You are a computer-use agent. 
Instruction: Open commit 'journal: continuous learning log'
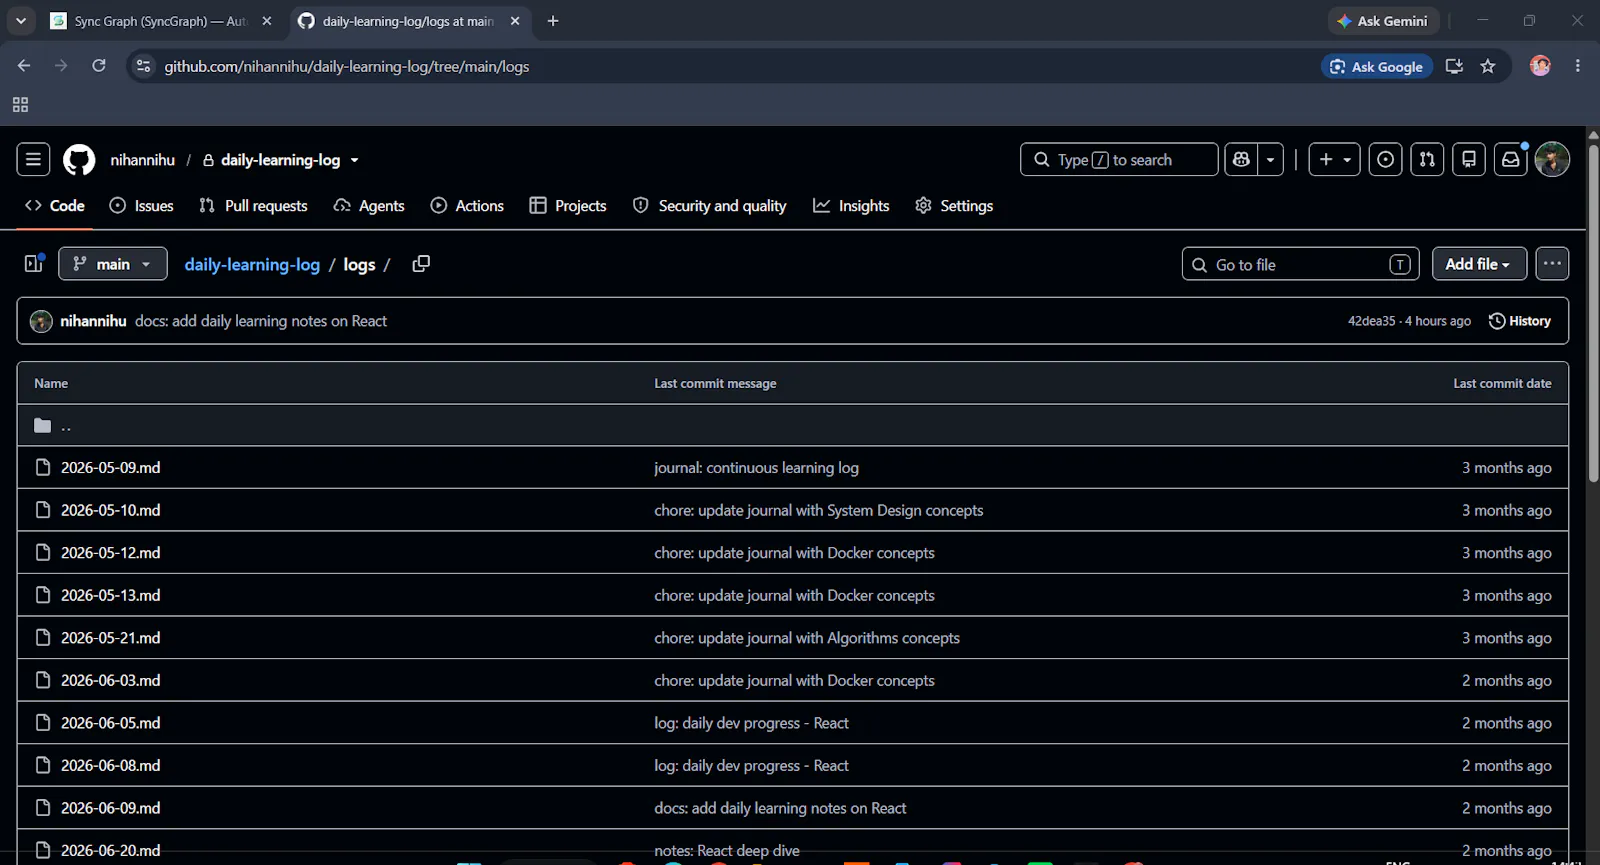click(x=756, y=467)
